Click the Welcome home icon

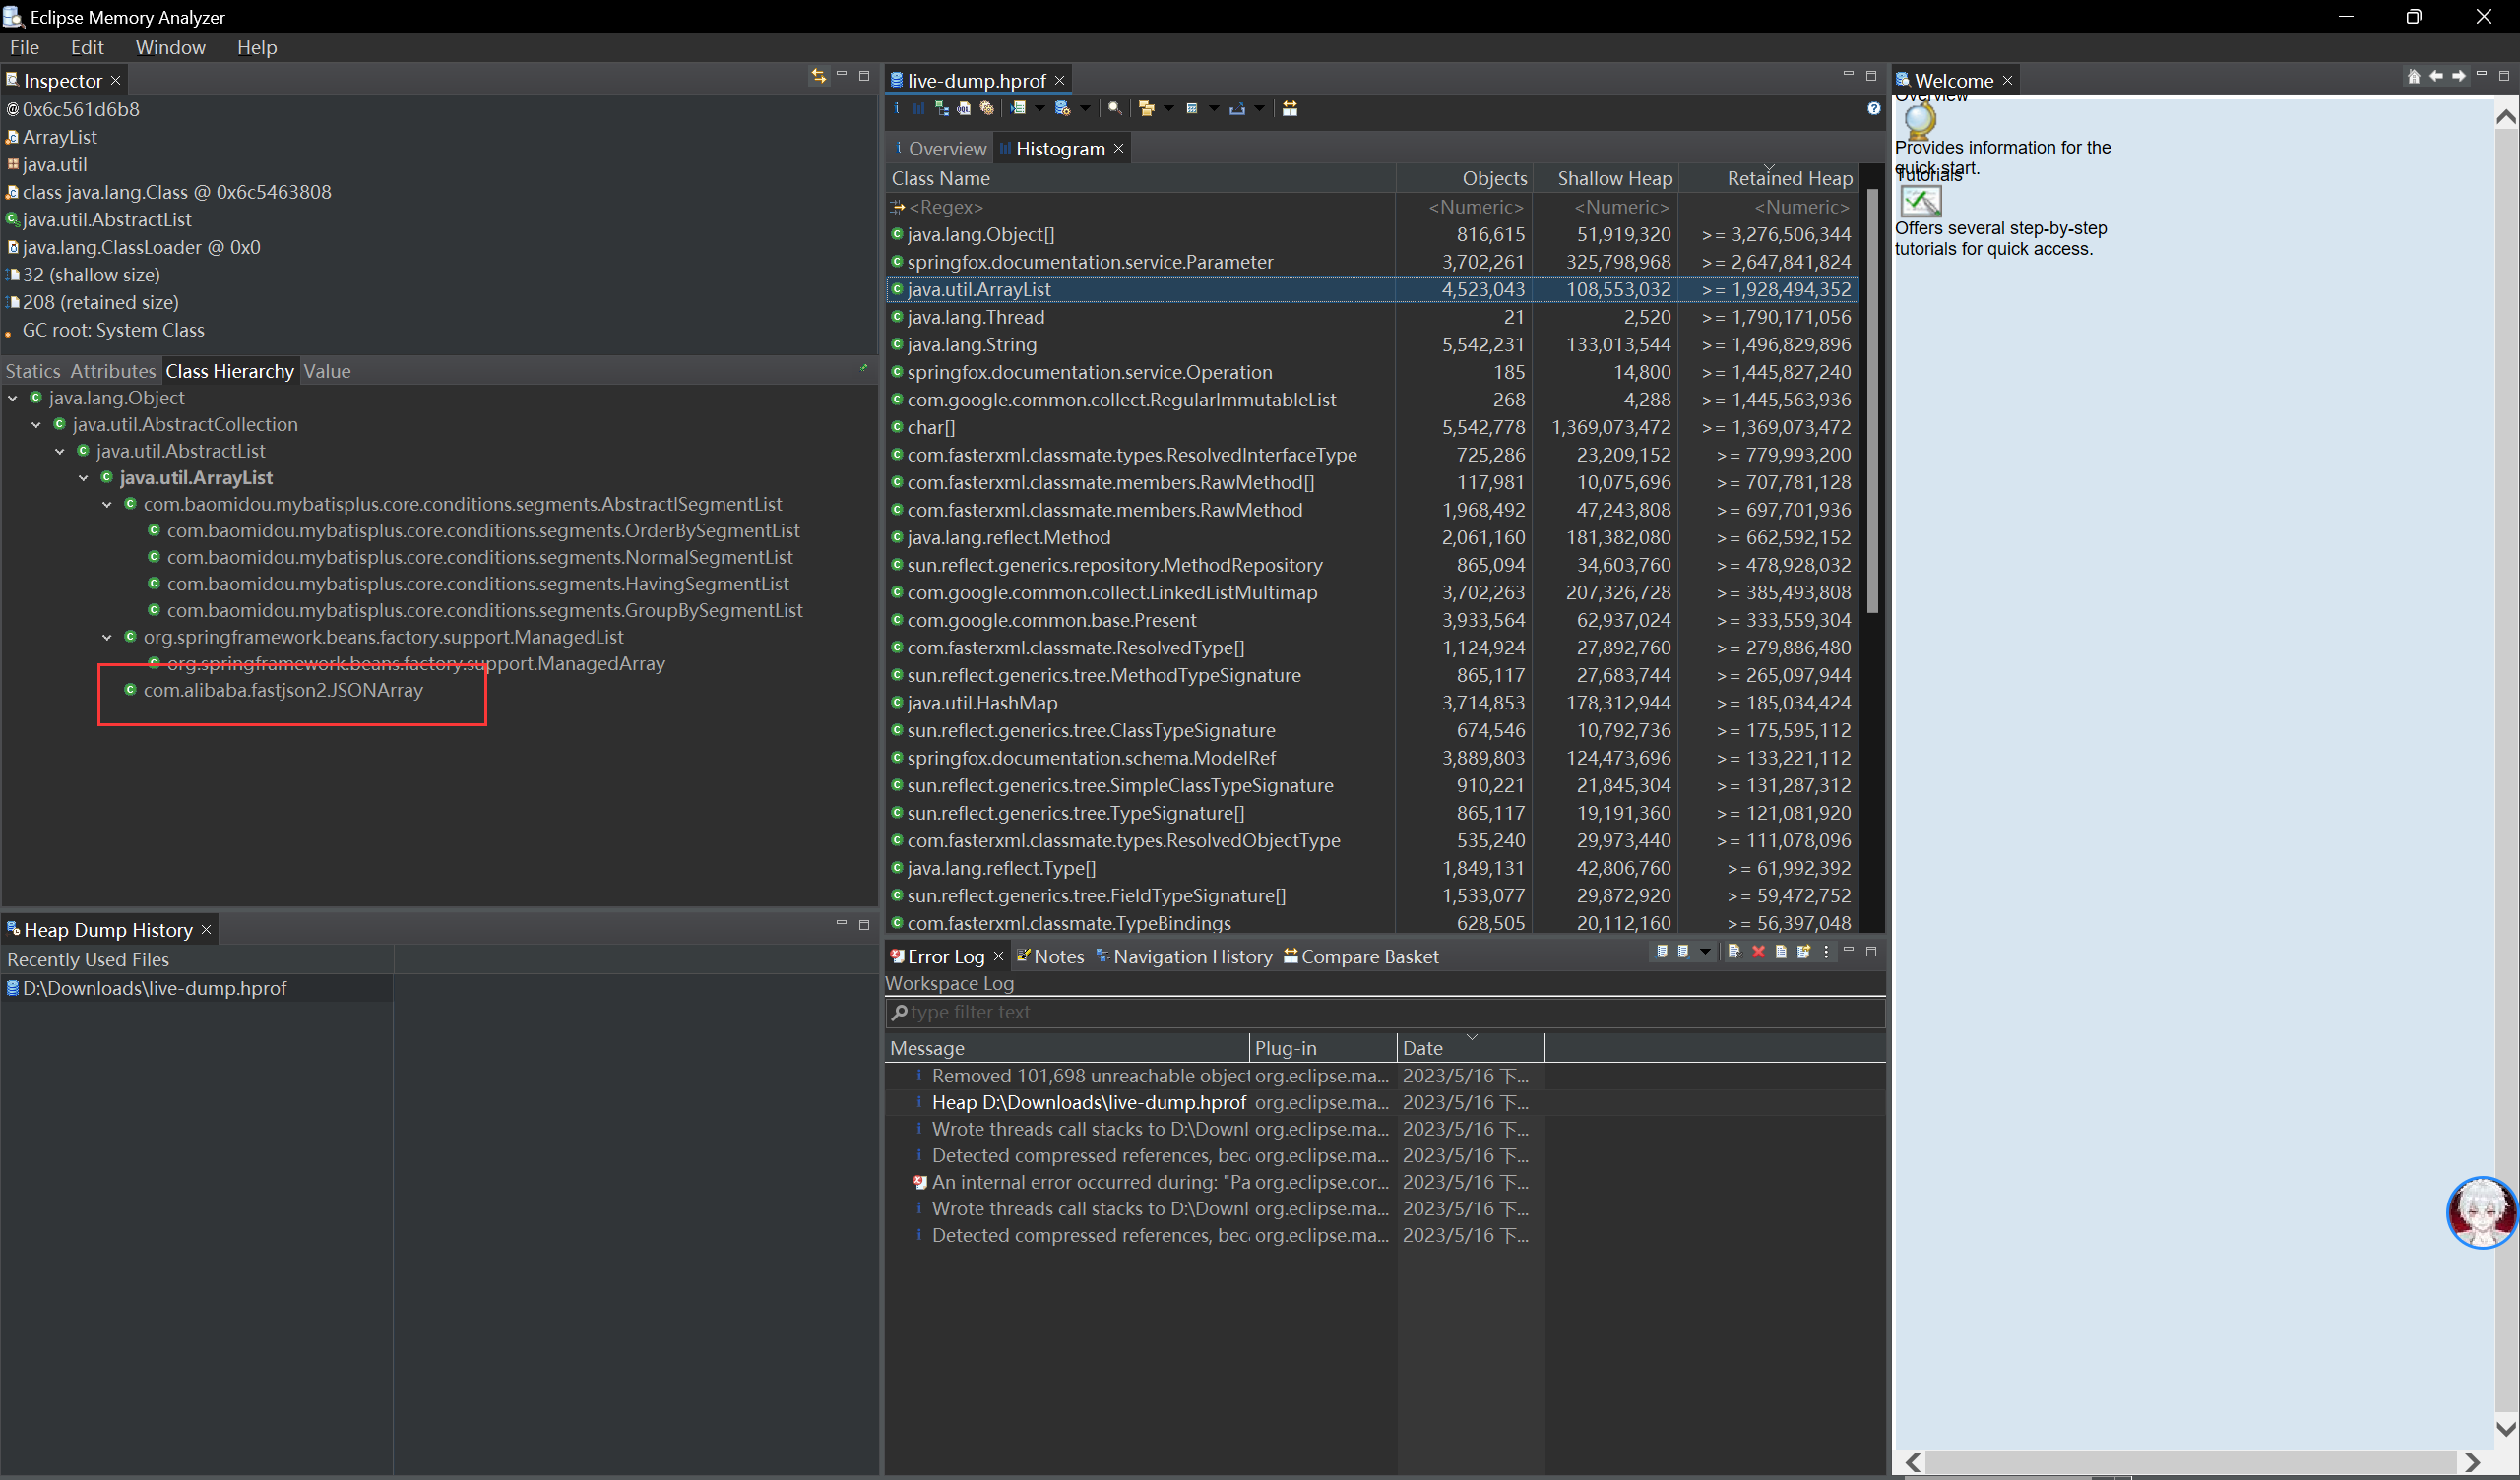coord(2413,77)
